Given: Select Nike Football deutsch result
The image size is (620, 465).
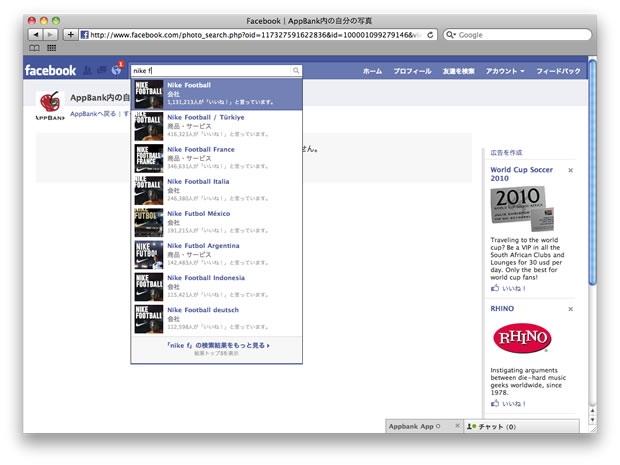Looking at the screenshot, I should pyautogui.click(x=217, y=319).
